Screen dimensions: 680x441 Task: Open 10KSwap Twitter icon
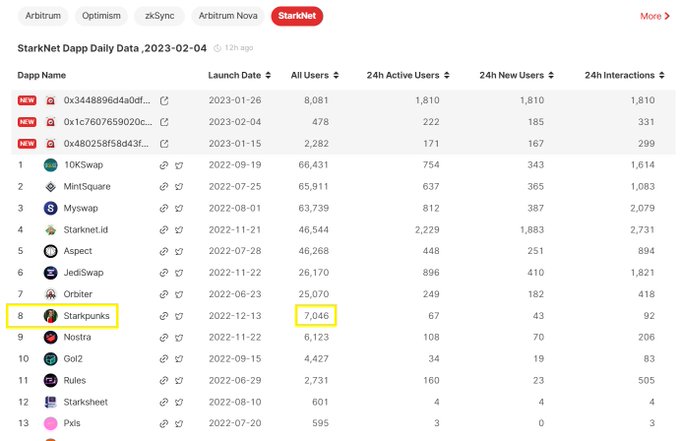coord(179,165)
